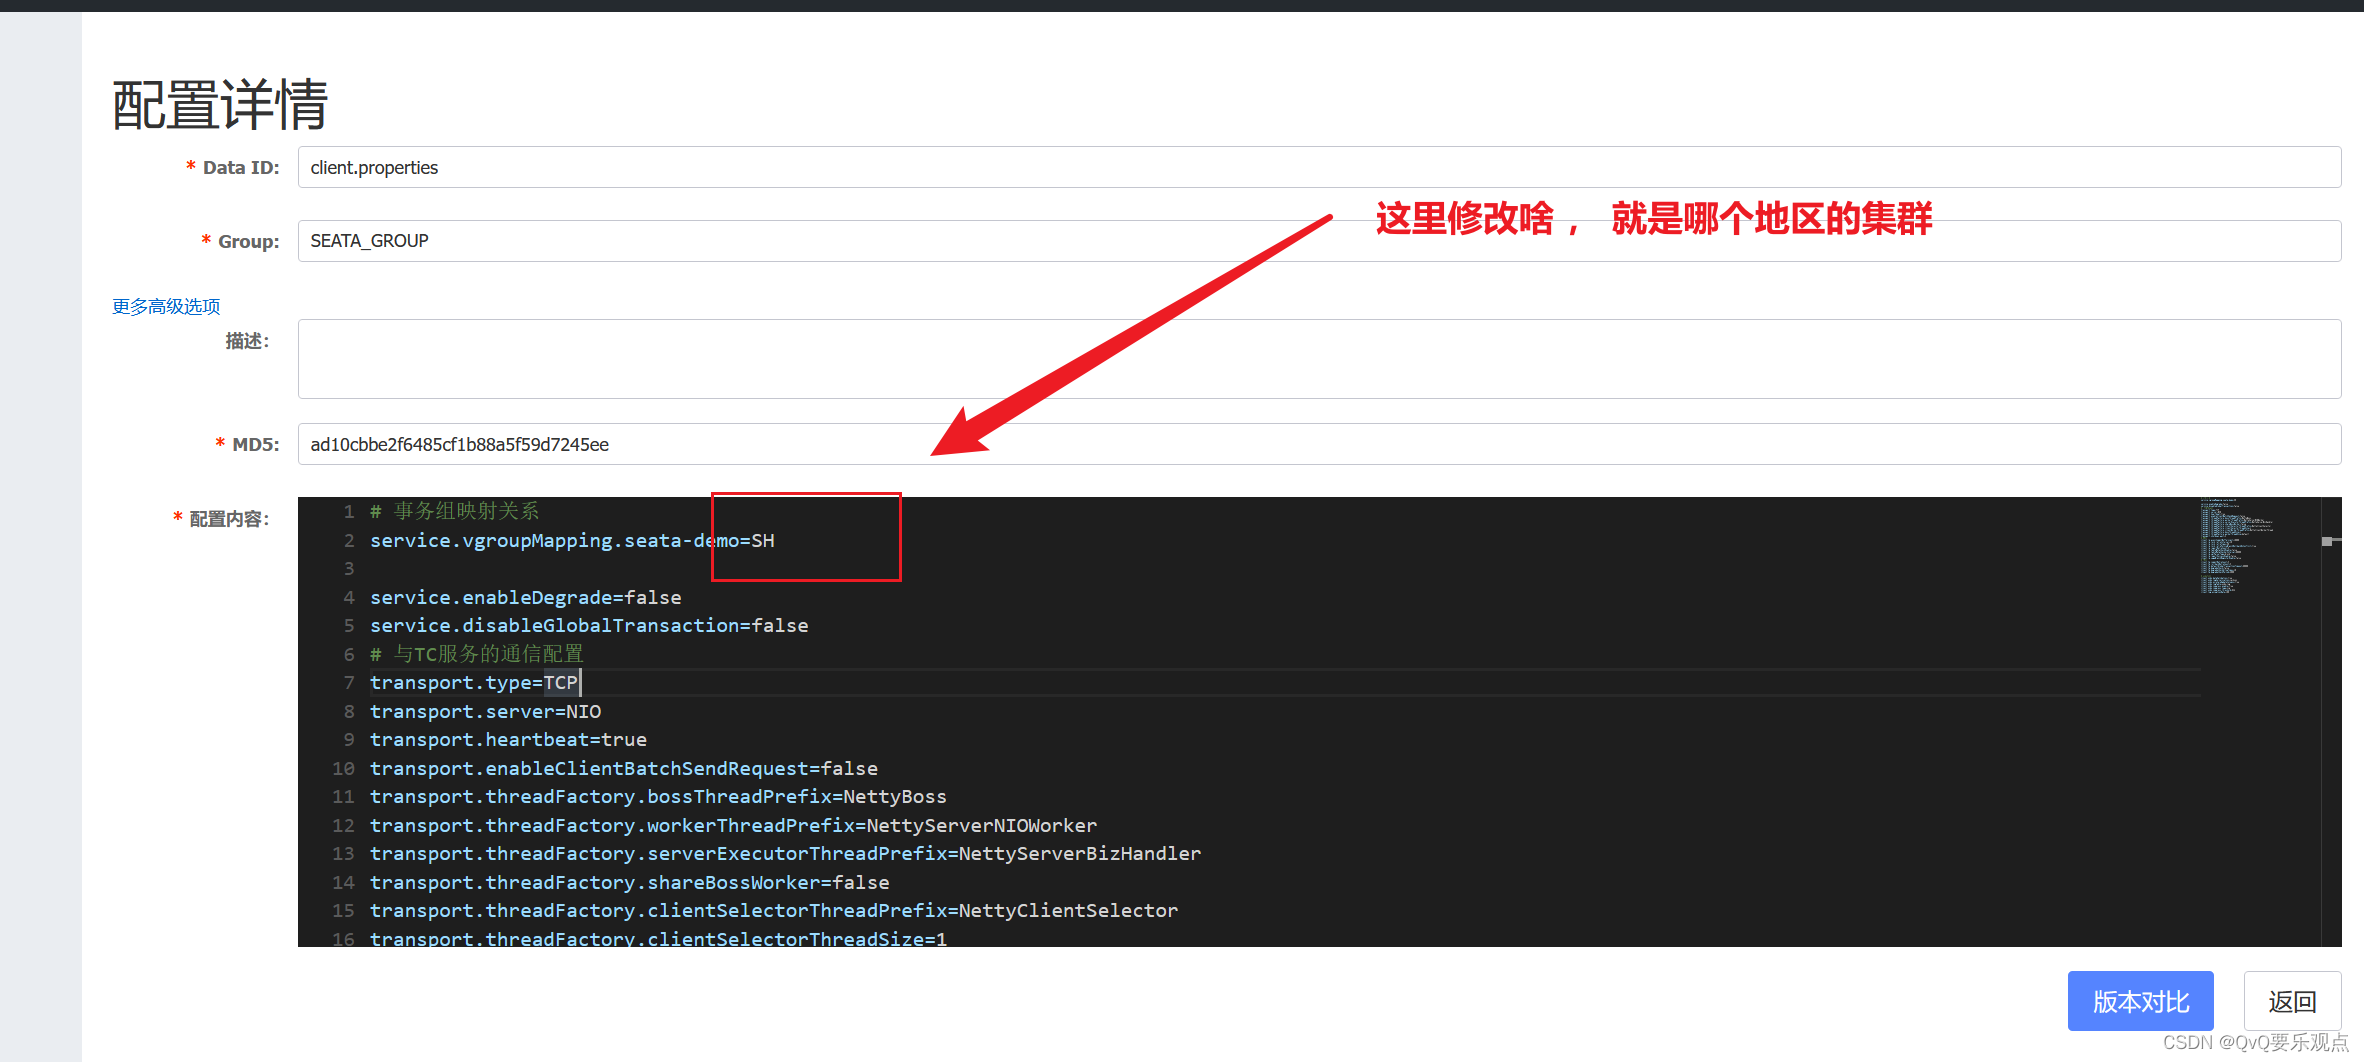Click the serverExecutorThreadPrefix=NettyServerBizHandler line
The width and height of the screenshot is (2364, 1062).
coord(785,853)
